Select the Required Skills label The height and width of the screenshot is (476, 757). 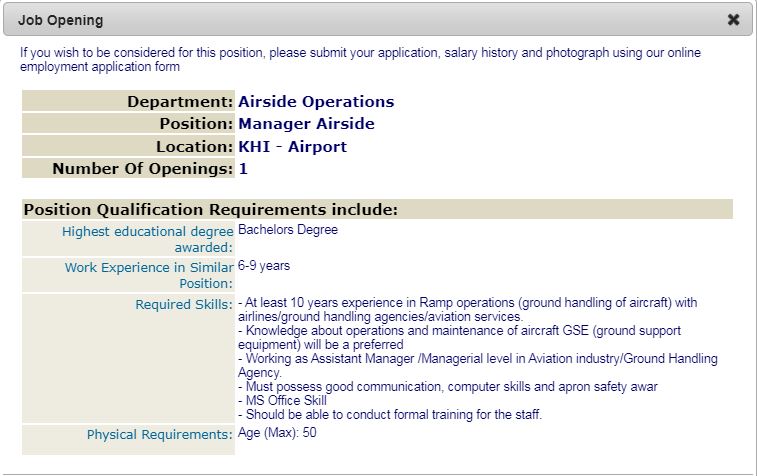[x=184, y=305]
